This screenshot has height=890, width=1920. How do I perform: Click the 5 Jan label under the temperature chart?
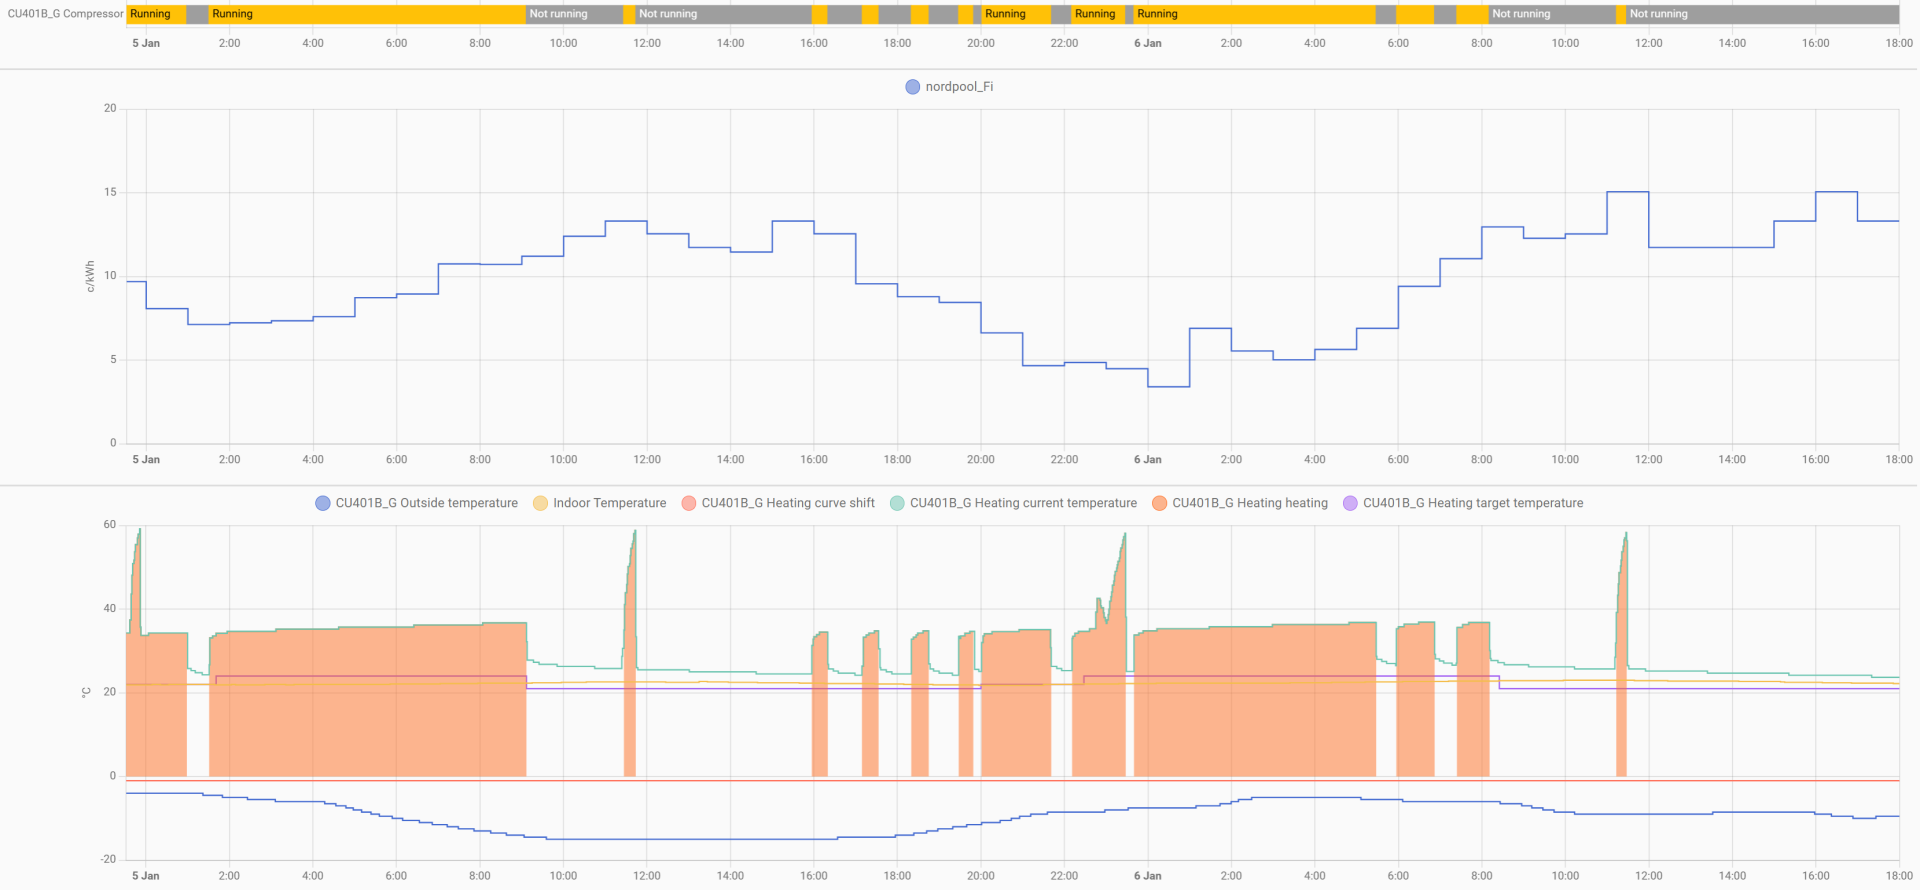click(x=146, y=876)
